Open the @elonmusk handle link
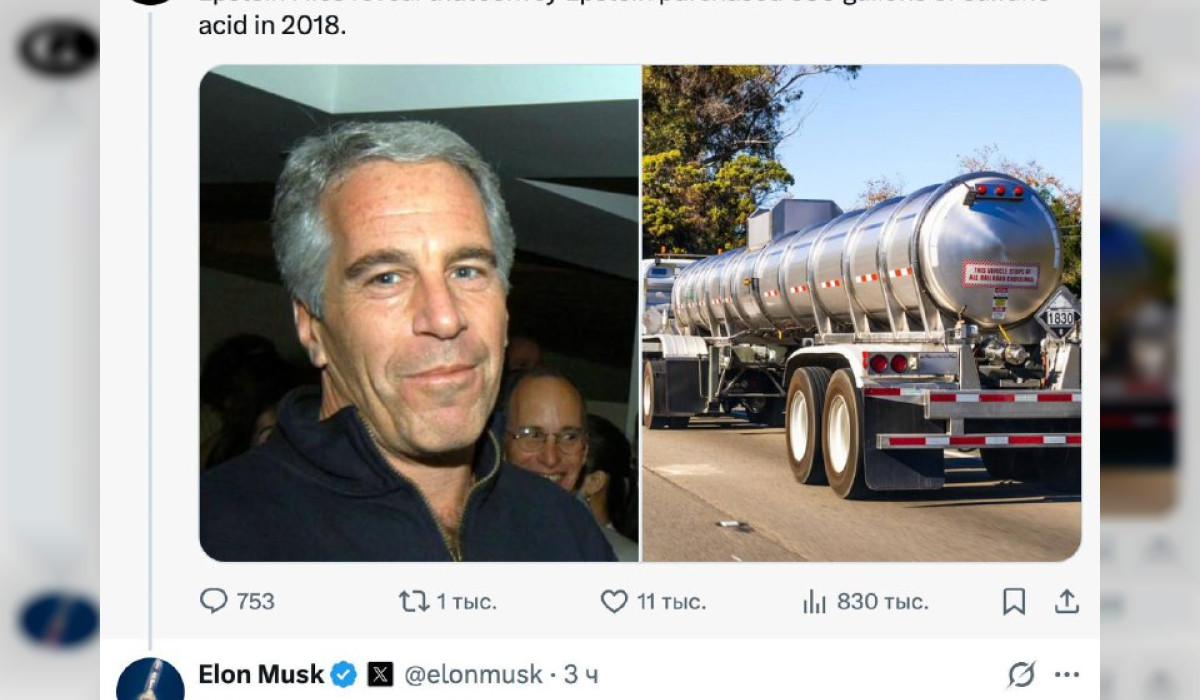This screenshot has height=700, width=1200. [x=473, y=675]
